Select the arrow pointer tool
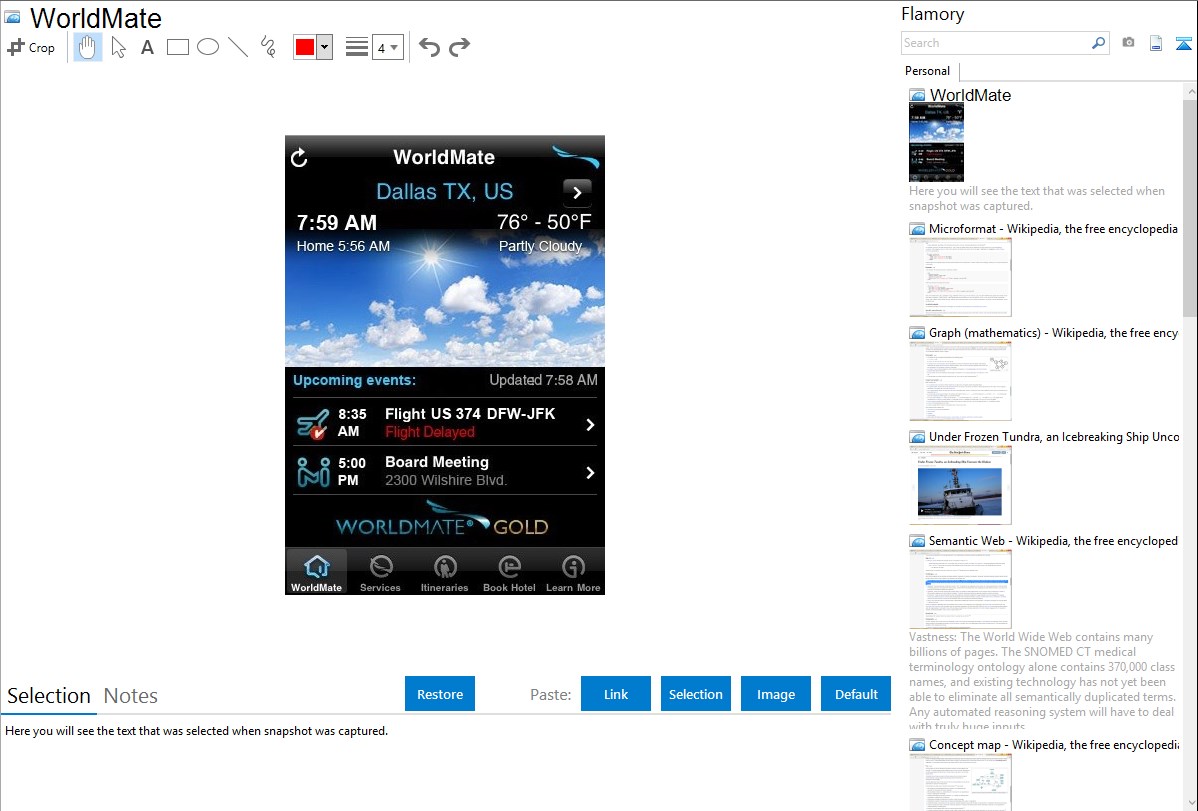This screenshot has width=1198, height=811. point(118,47)
